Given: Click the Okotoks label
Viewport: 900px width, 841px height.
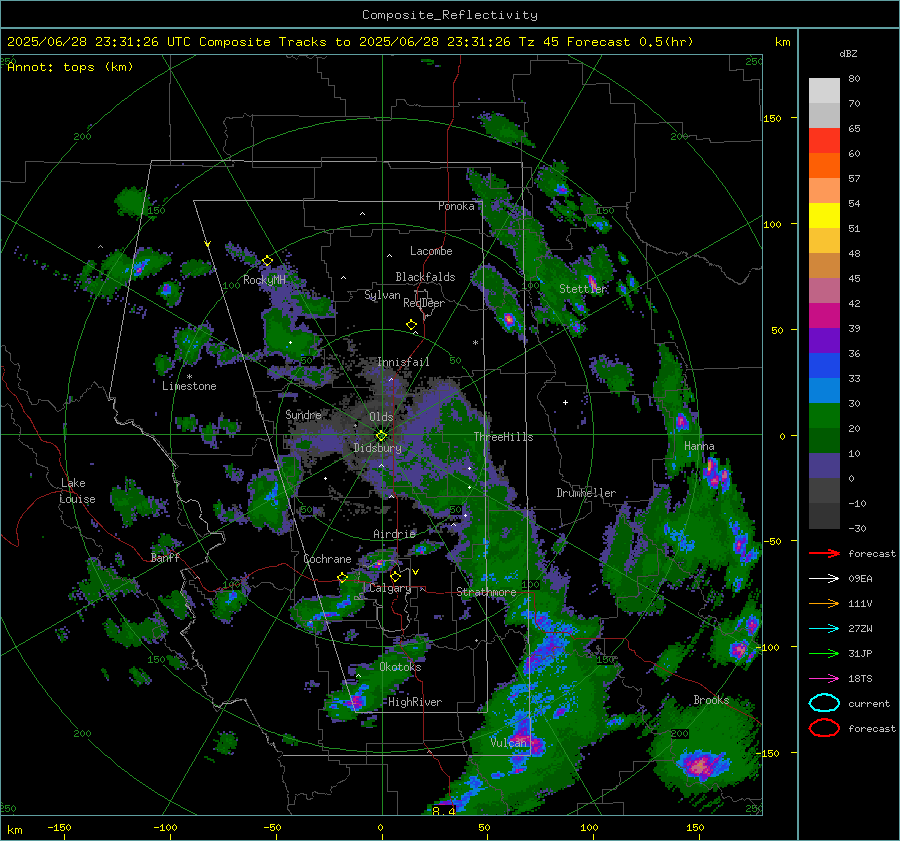Looking at the screenshot, I should (x=400, y=667).
